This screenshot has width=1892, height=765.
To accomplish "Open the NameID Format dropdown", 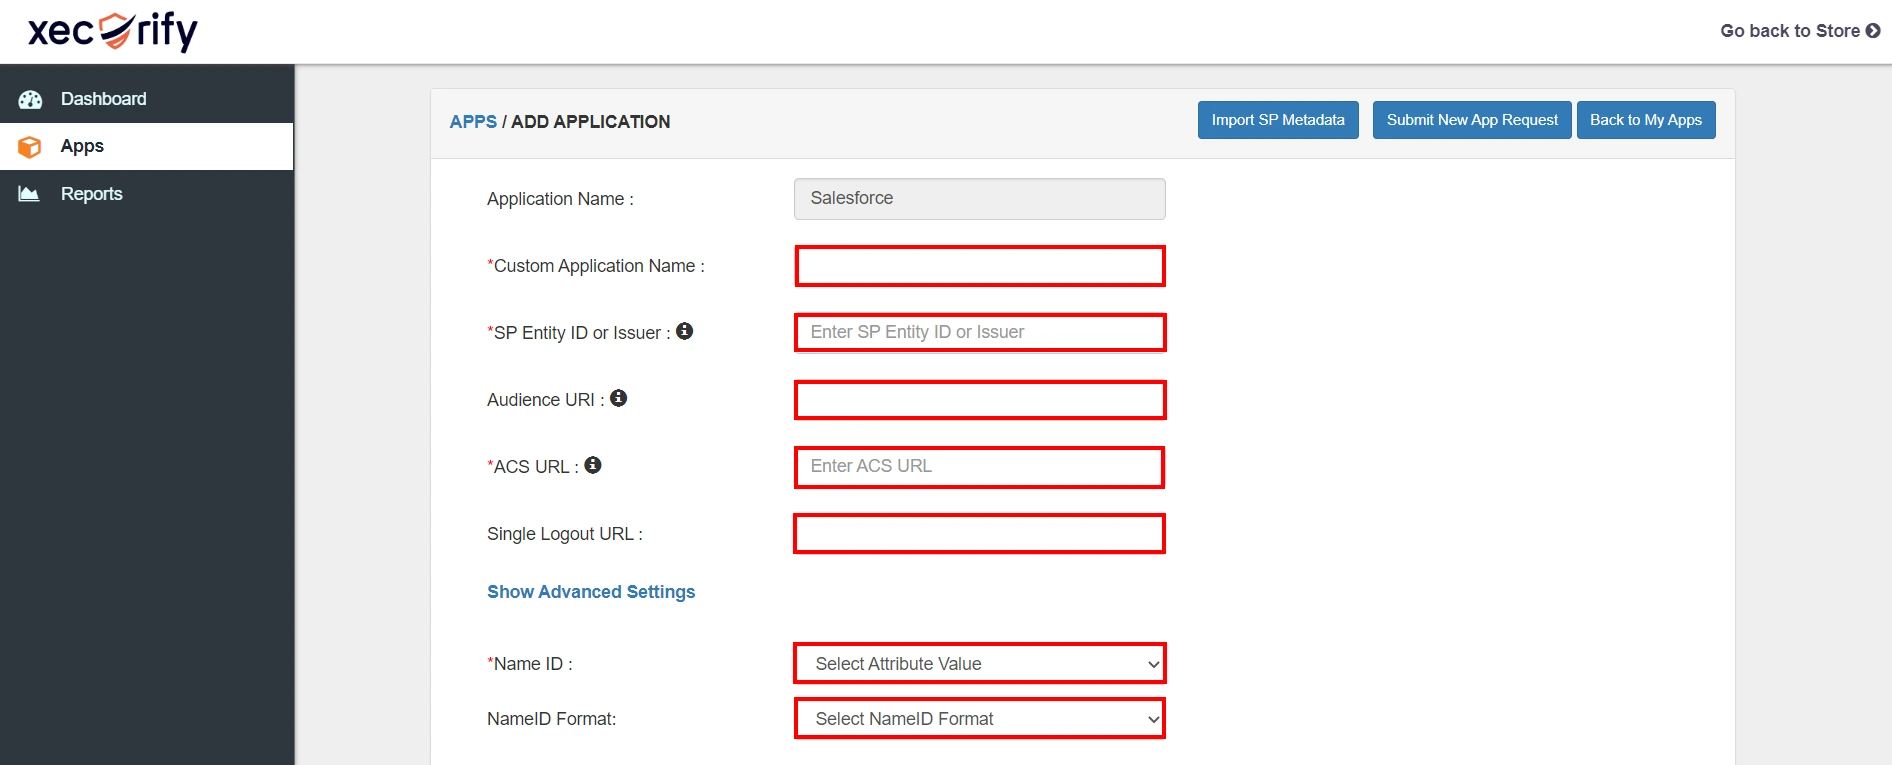I will tap(980, 719).
